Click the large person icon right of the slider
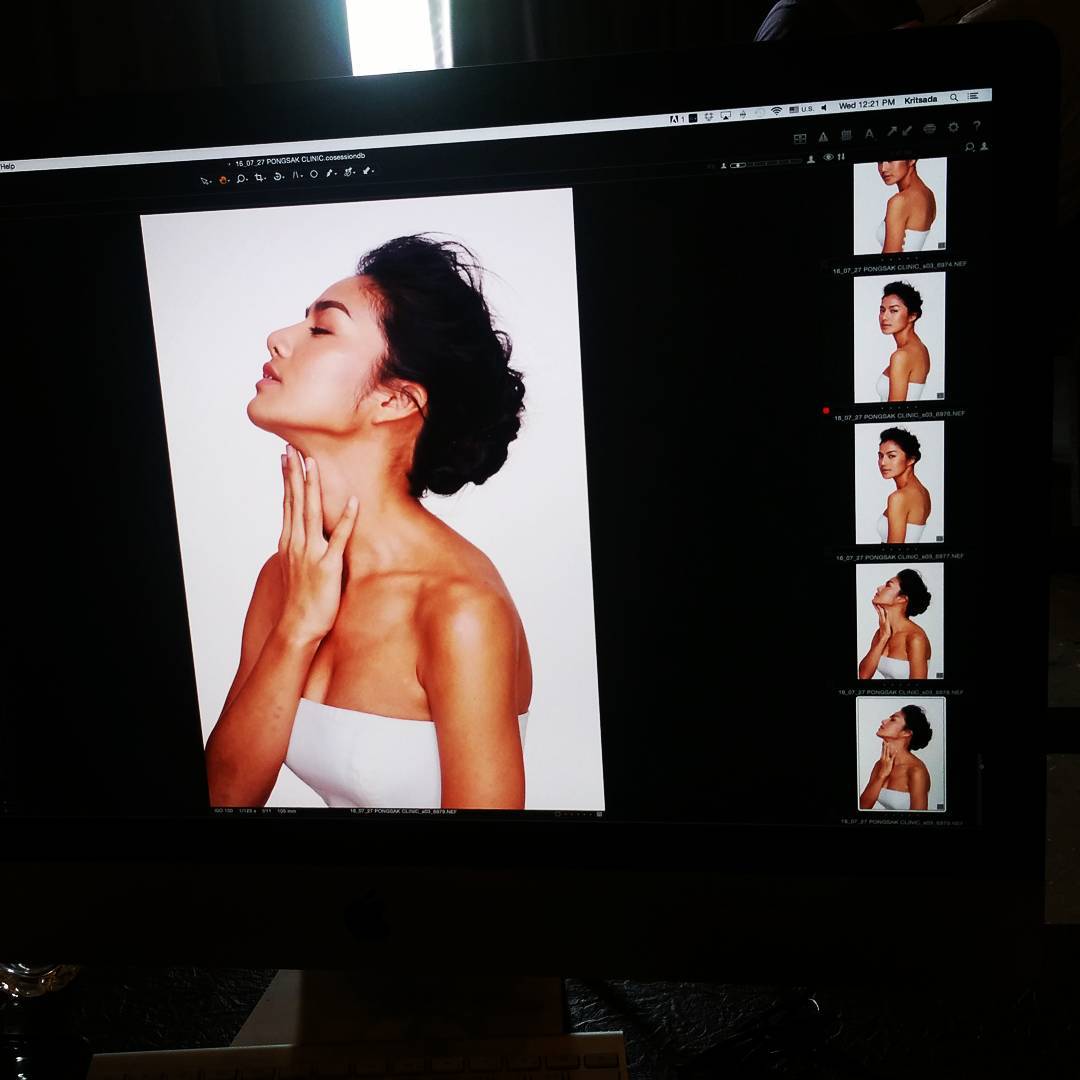Screen dimensions: 1080x1080 811,160
